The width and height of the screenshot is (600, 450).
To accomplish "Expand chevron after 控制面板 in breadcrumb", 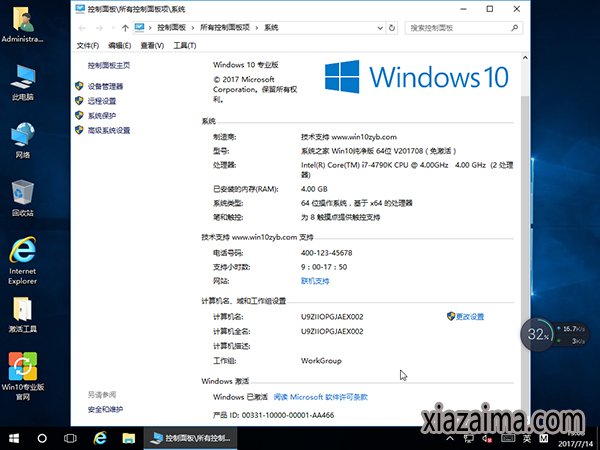I will [192, 28].
